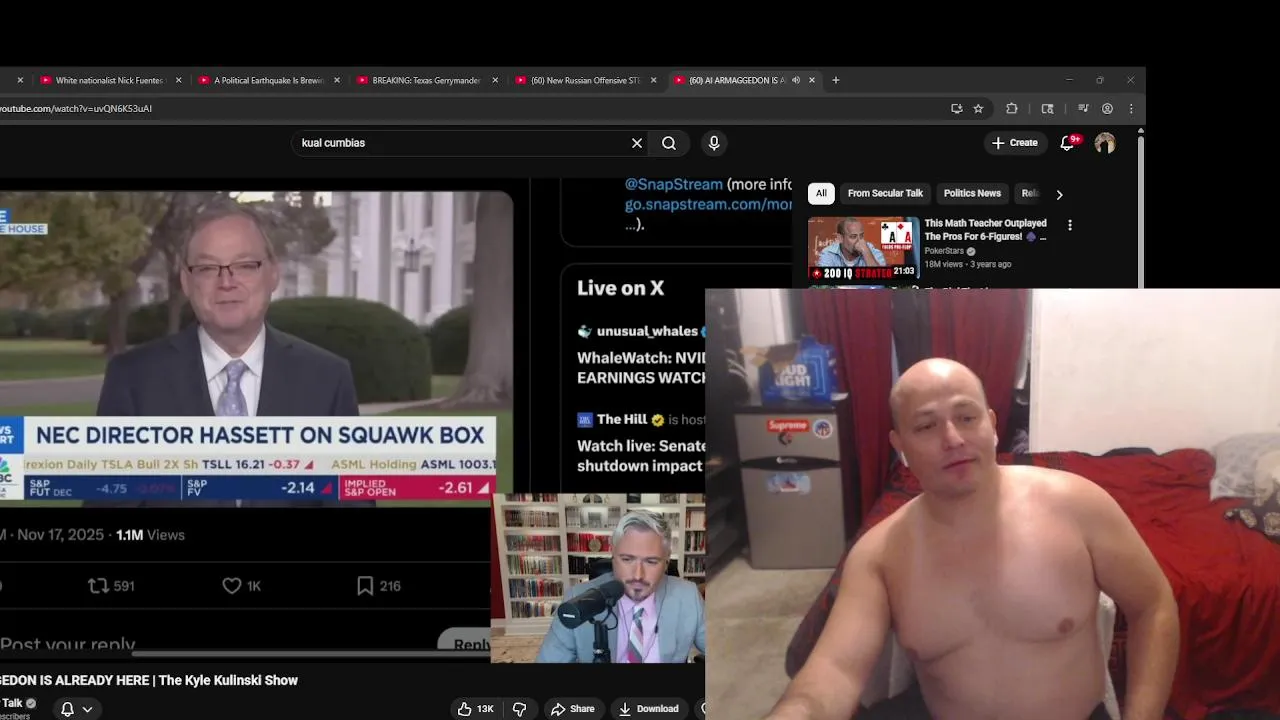Viewport: 1280px width, 720px height.
Task: Close the New Russian Offensive tab
Action: click(x=654, y=80)
